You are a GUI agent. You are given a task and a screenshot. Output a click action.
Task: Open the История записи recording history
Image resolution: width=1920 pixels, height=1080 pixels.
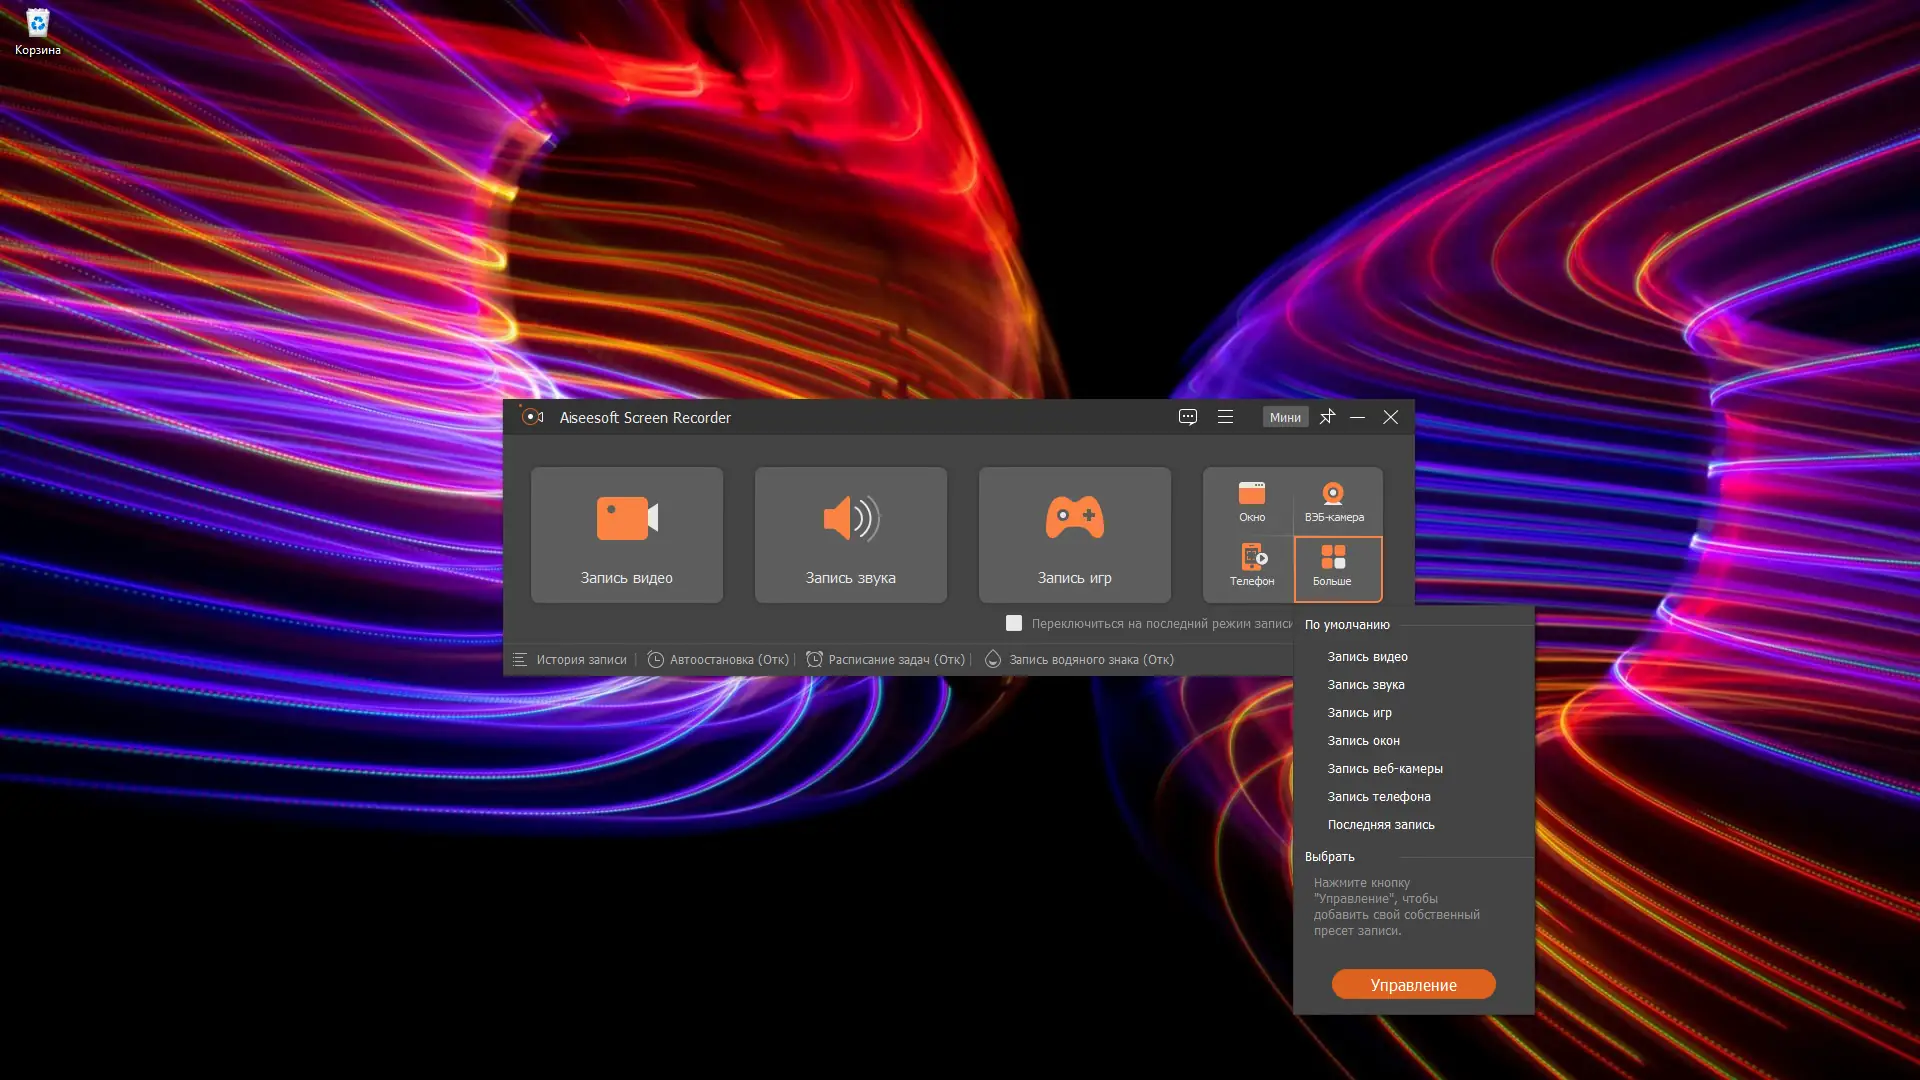(580, 659)
